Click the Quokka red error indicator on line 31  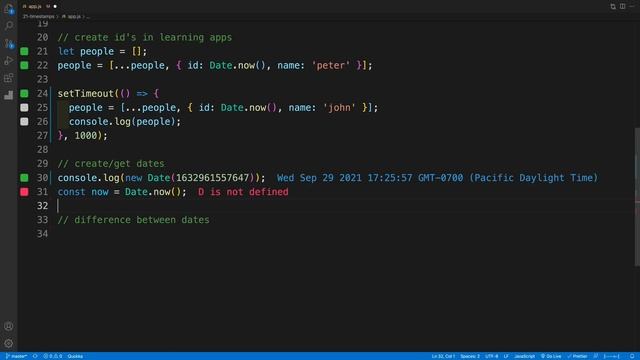(24, 192)
